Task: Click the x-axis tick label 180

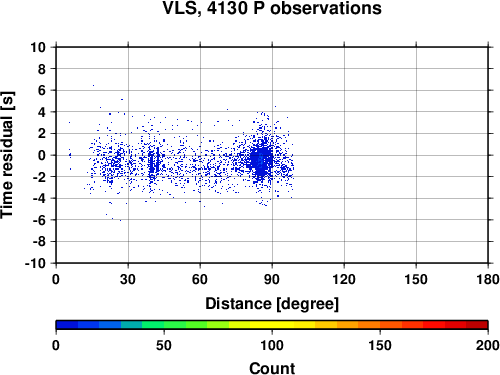Action: tap(488, 279)
